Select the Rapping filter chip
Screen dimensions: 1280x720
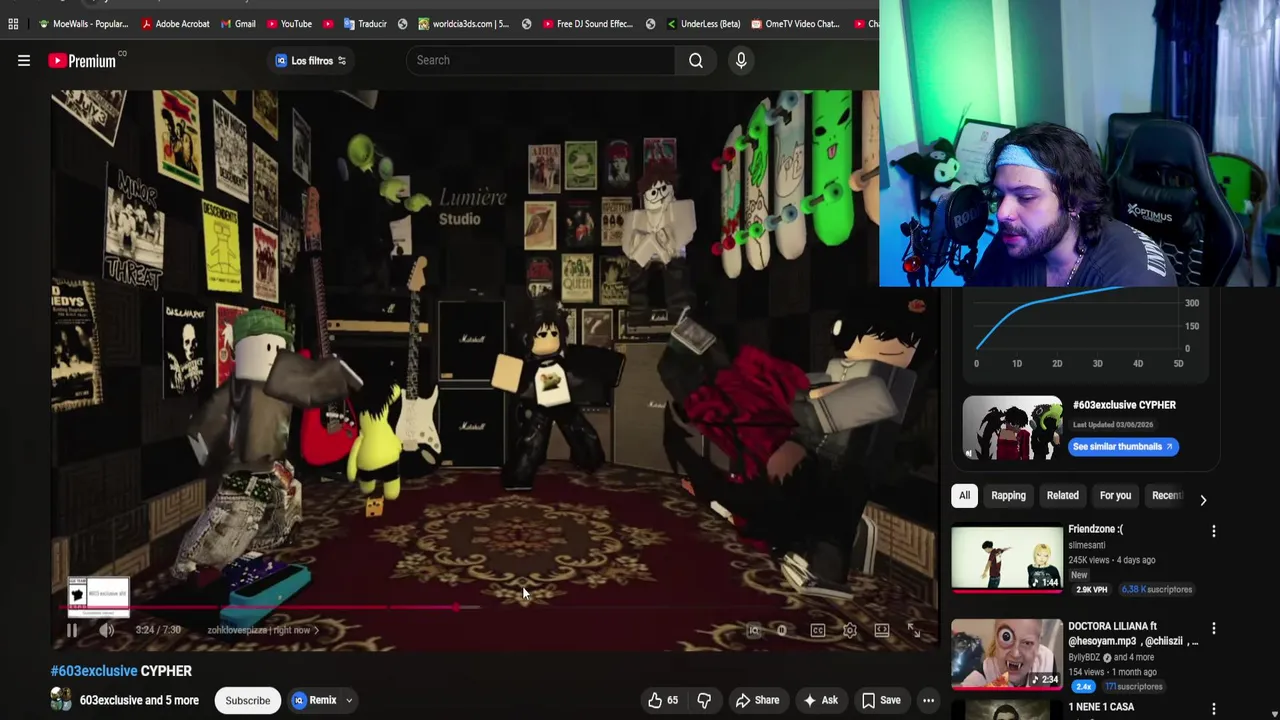pos(1008,495)
